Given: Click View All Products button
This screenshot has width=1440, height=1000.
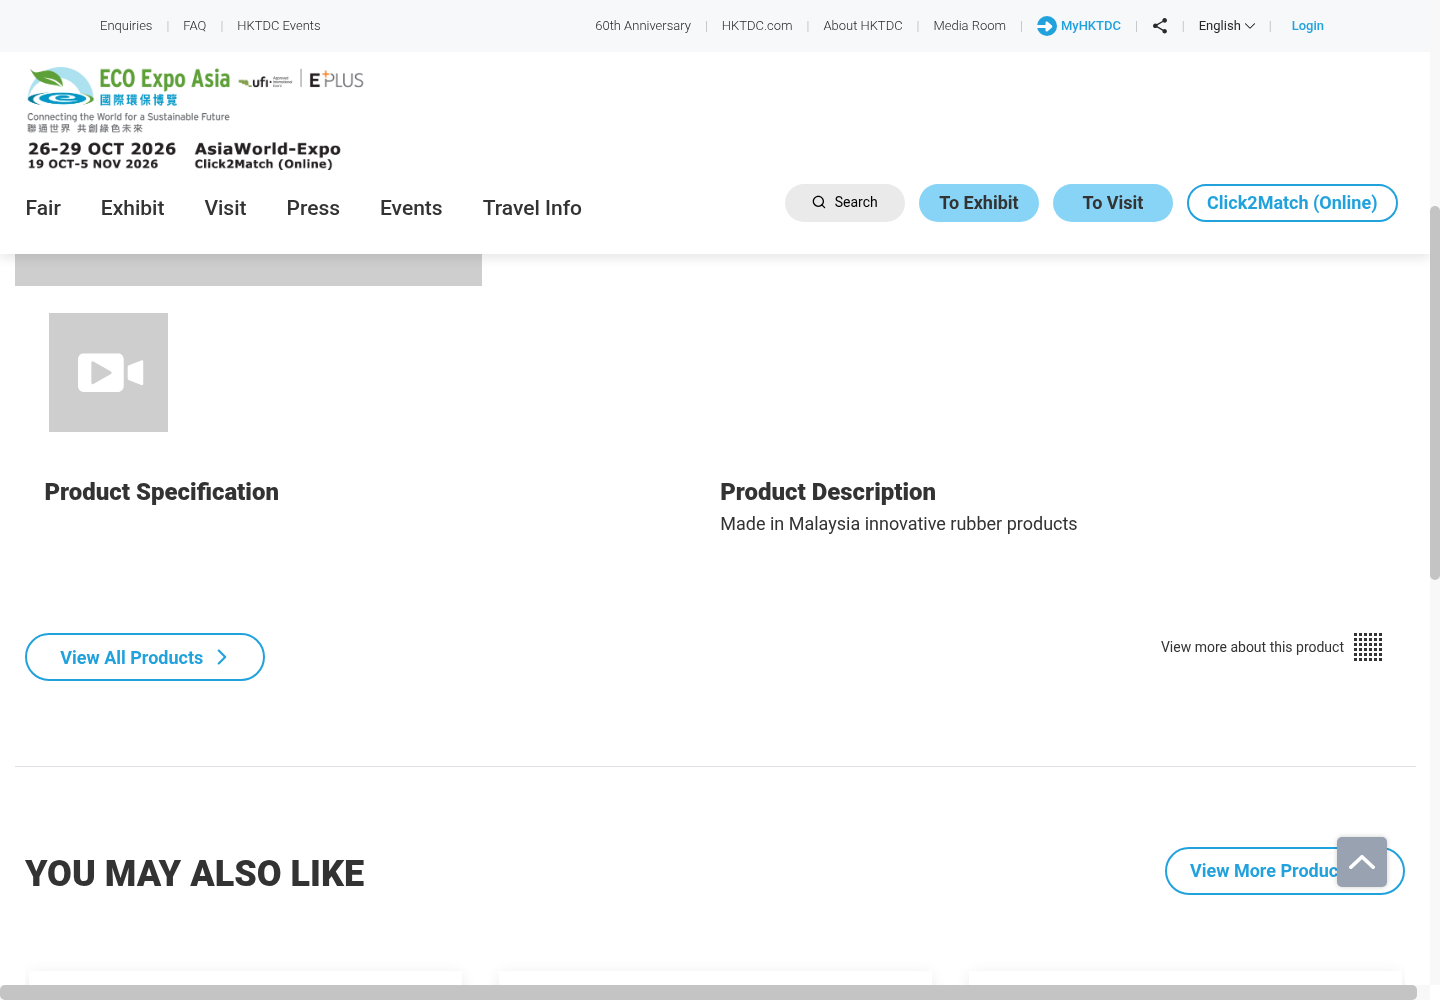Looking at the screenshot, I should 145,657.
